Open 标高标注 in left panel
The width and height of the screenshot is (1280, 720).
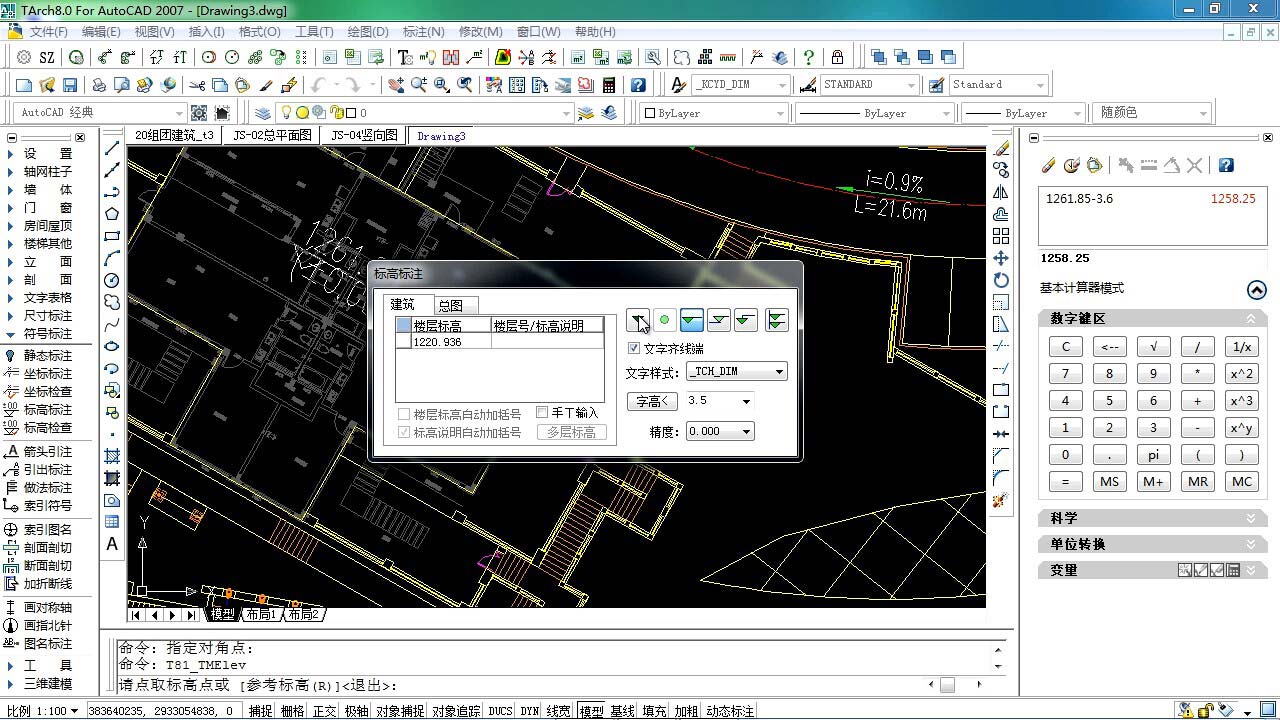click(x=47, y=409)
